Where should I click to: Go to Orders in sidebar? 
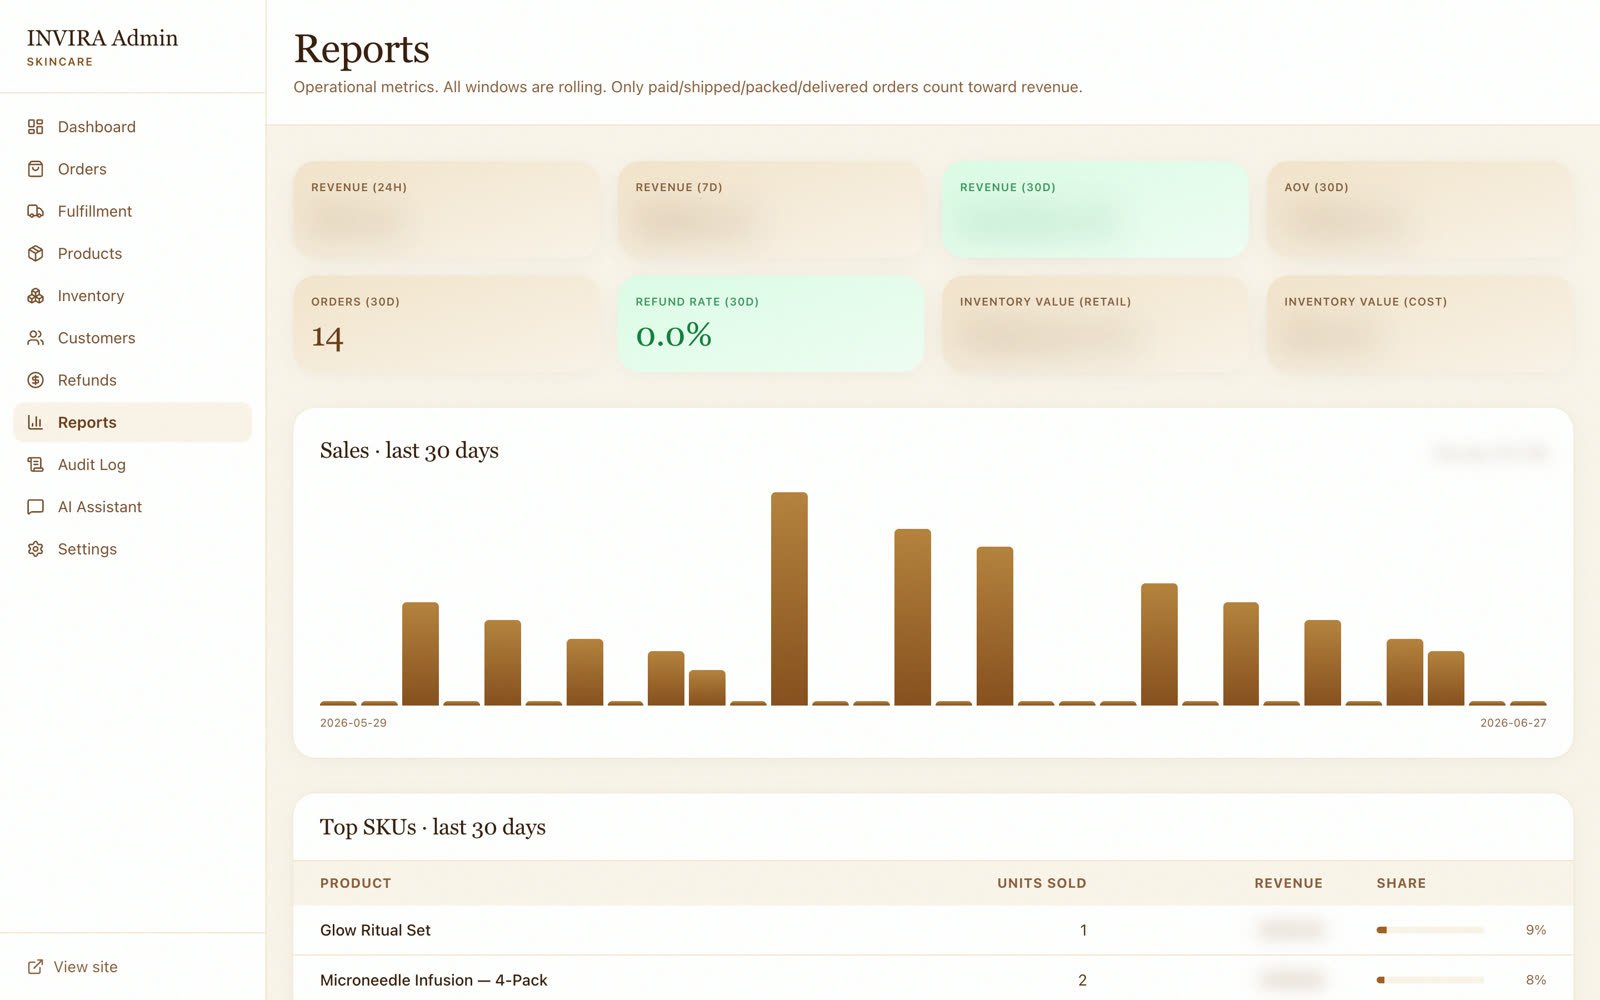(133, 169)
